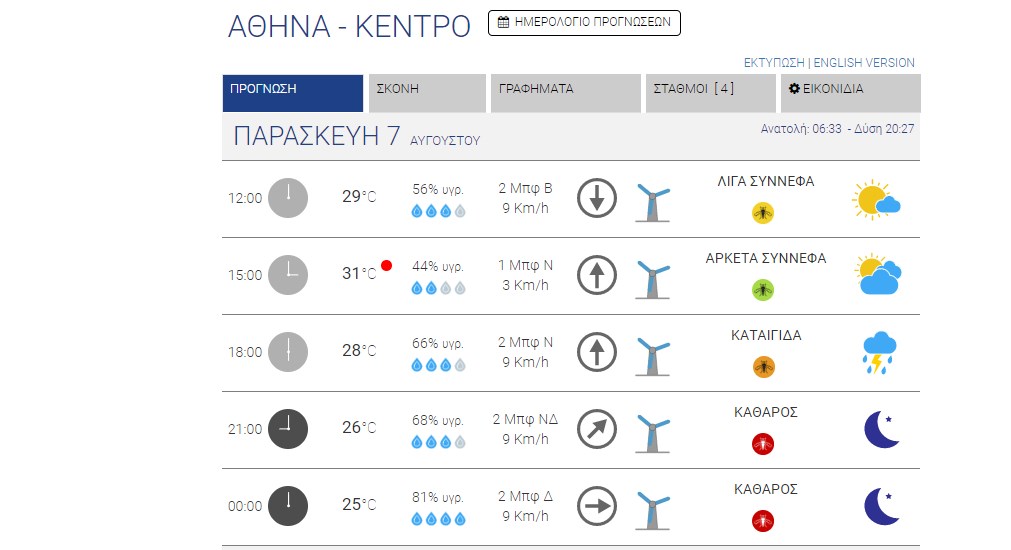
Task: Click the crescent moon icon at 00:00
Action: (881, 506)
